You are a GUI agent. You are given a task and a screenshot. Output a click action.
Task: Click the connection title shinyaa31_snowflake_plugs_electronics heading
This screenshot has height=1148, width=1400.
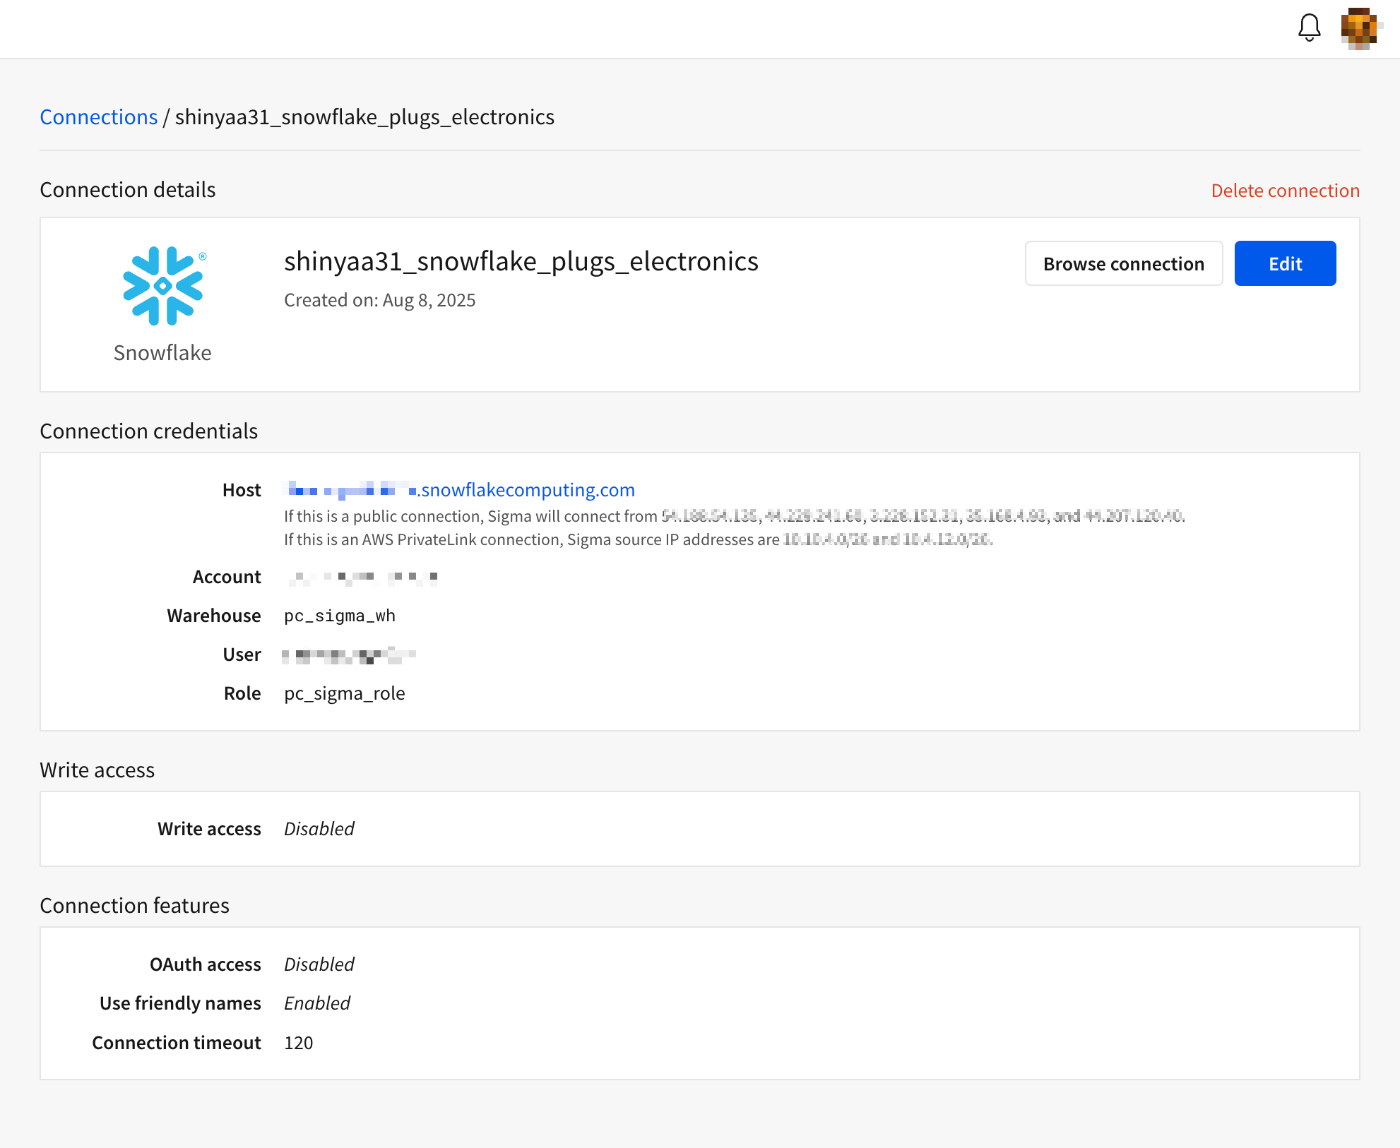tap(521, 262)
